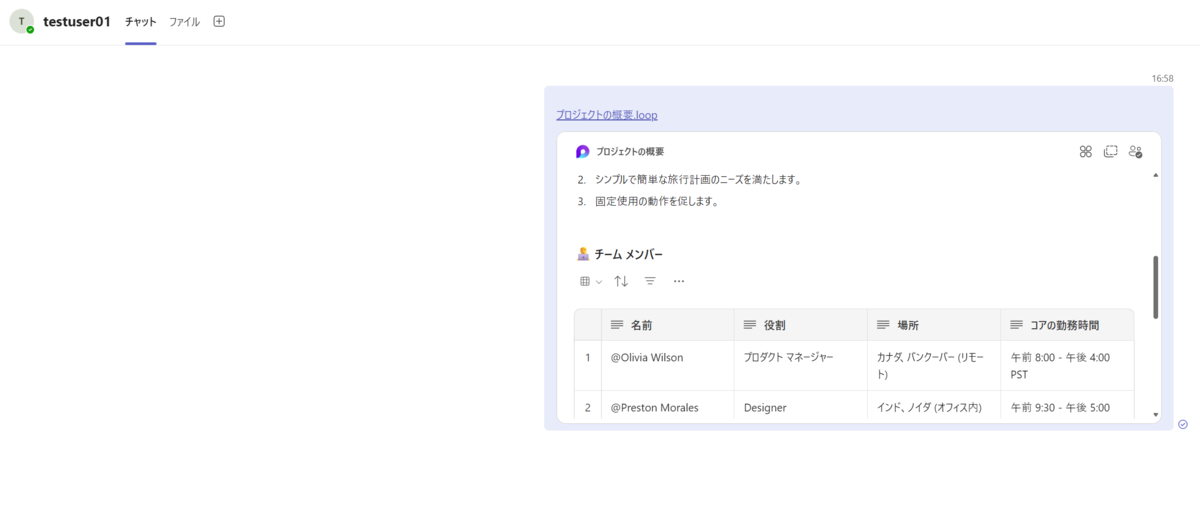Click the list item 固定使用の動作を促します

pyautogui.click(x=657, y=201)
